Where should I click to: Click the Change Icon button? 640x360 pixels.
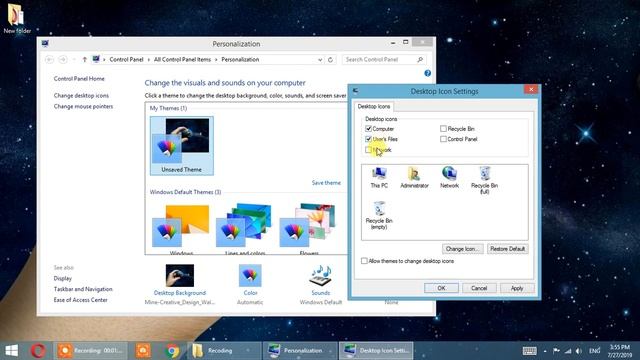[462, 249]
